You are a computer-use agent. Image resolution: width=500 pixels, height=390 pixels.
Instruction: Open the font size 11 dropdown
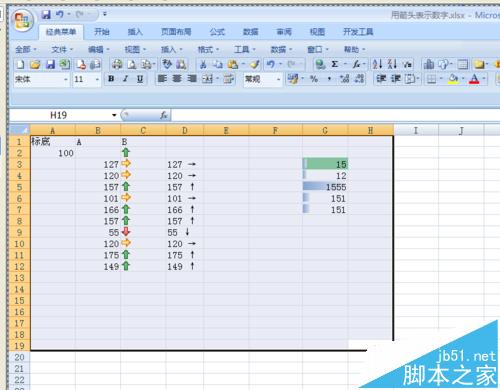[x=97, y=79]
